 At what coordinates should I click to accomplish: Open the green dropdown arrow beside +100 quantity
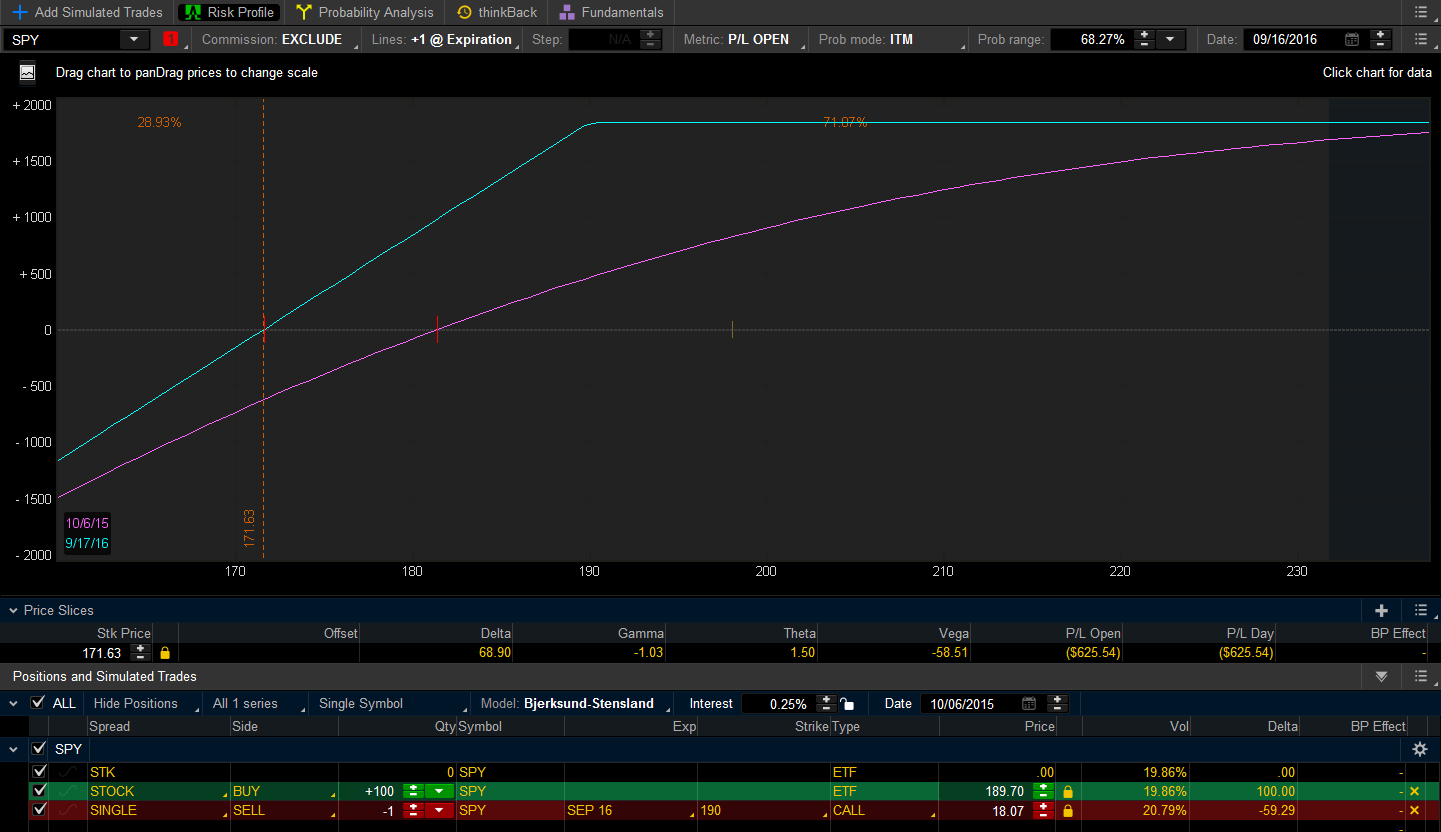tap(439, 791)
